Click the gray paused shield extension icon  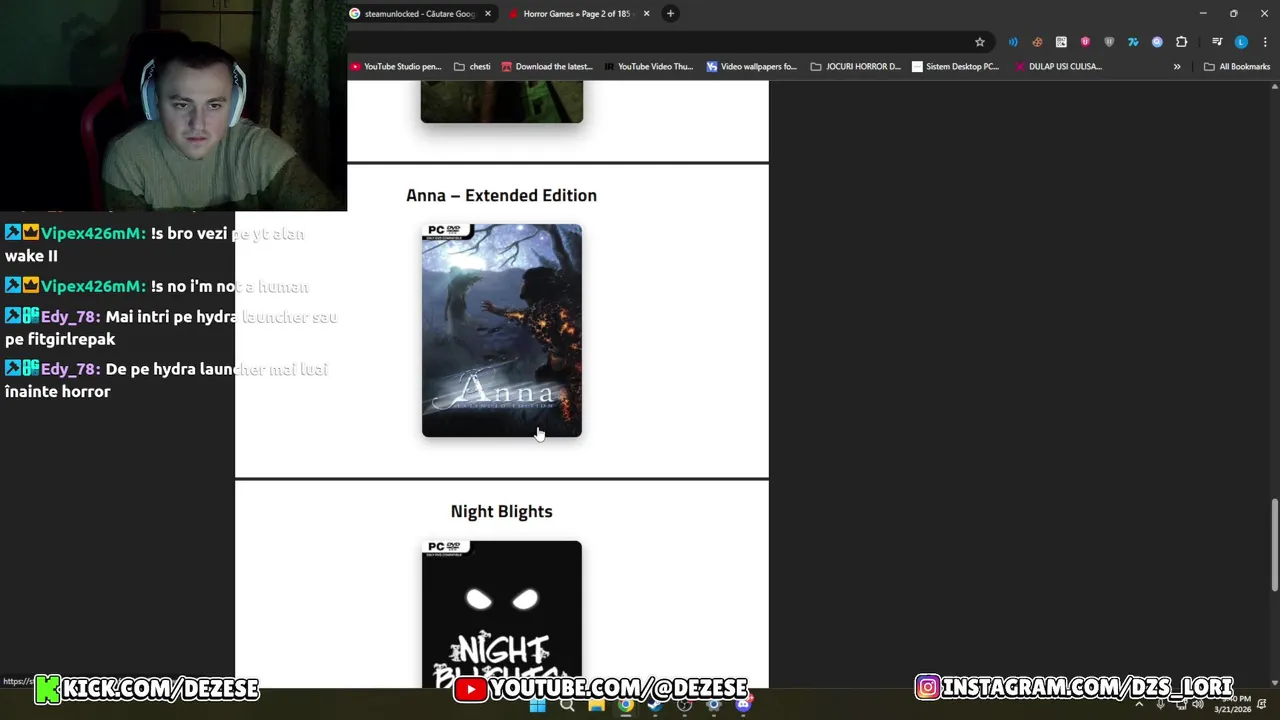point(1109,42)
